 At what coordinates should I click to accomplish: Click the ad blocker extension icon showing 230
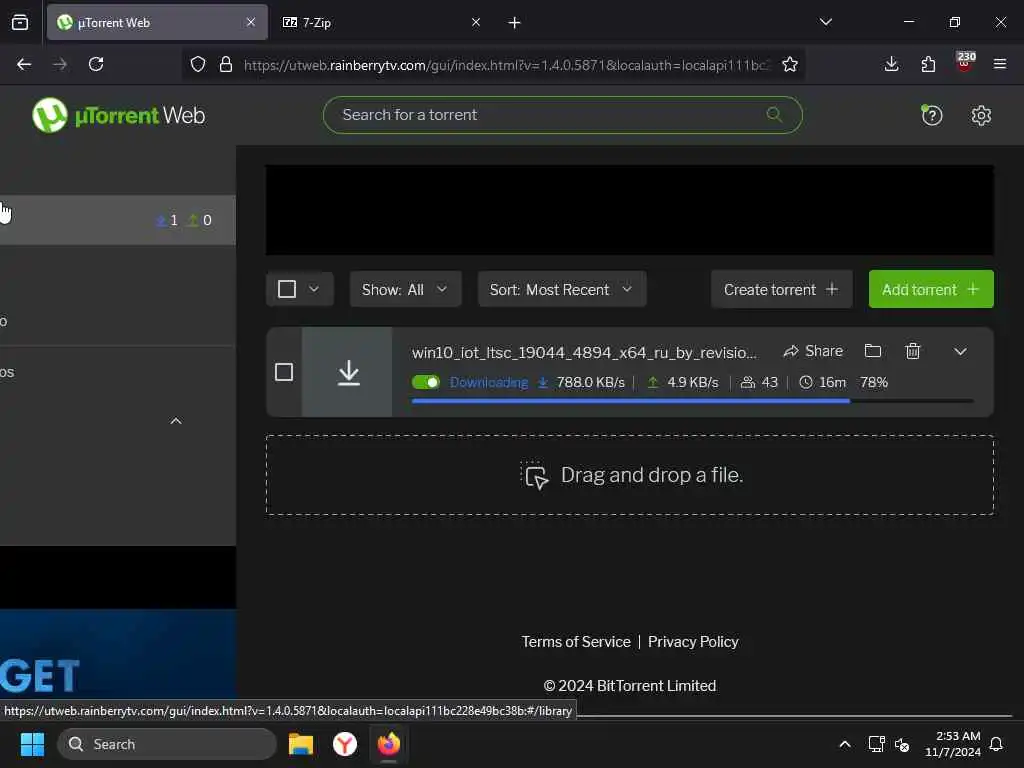[965, 62]
